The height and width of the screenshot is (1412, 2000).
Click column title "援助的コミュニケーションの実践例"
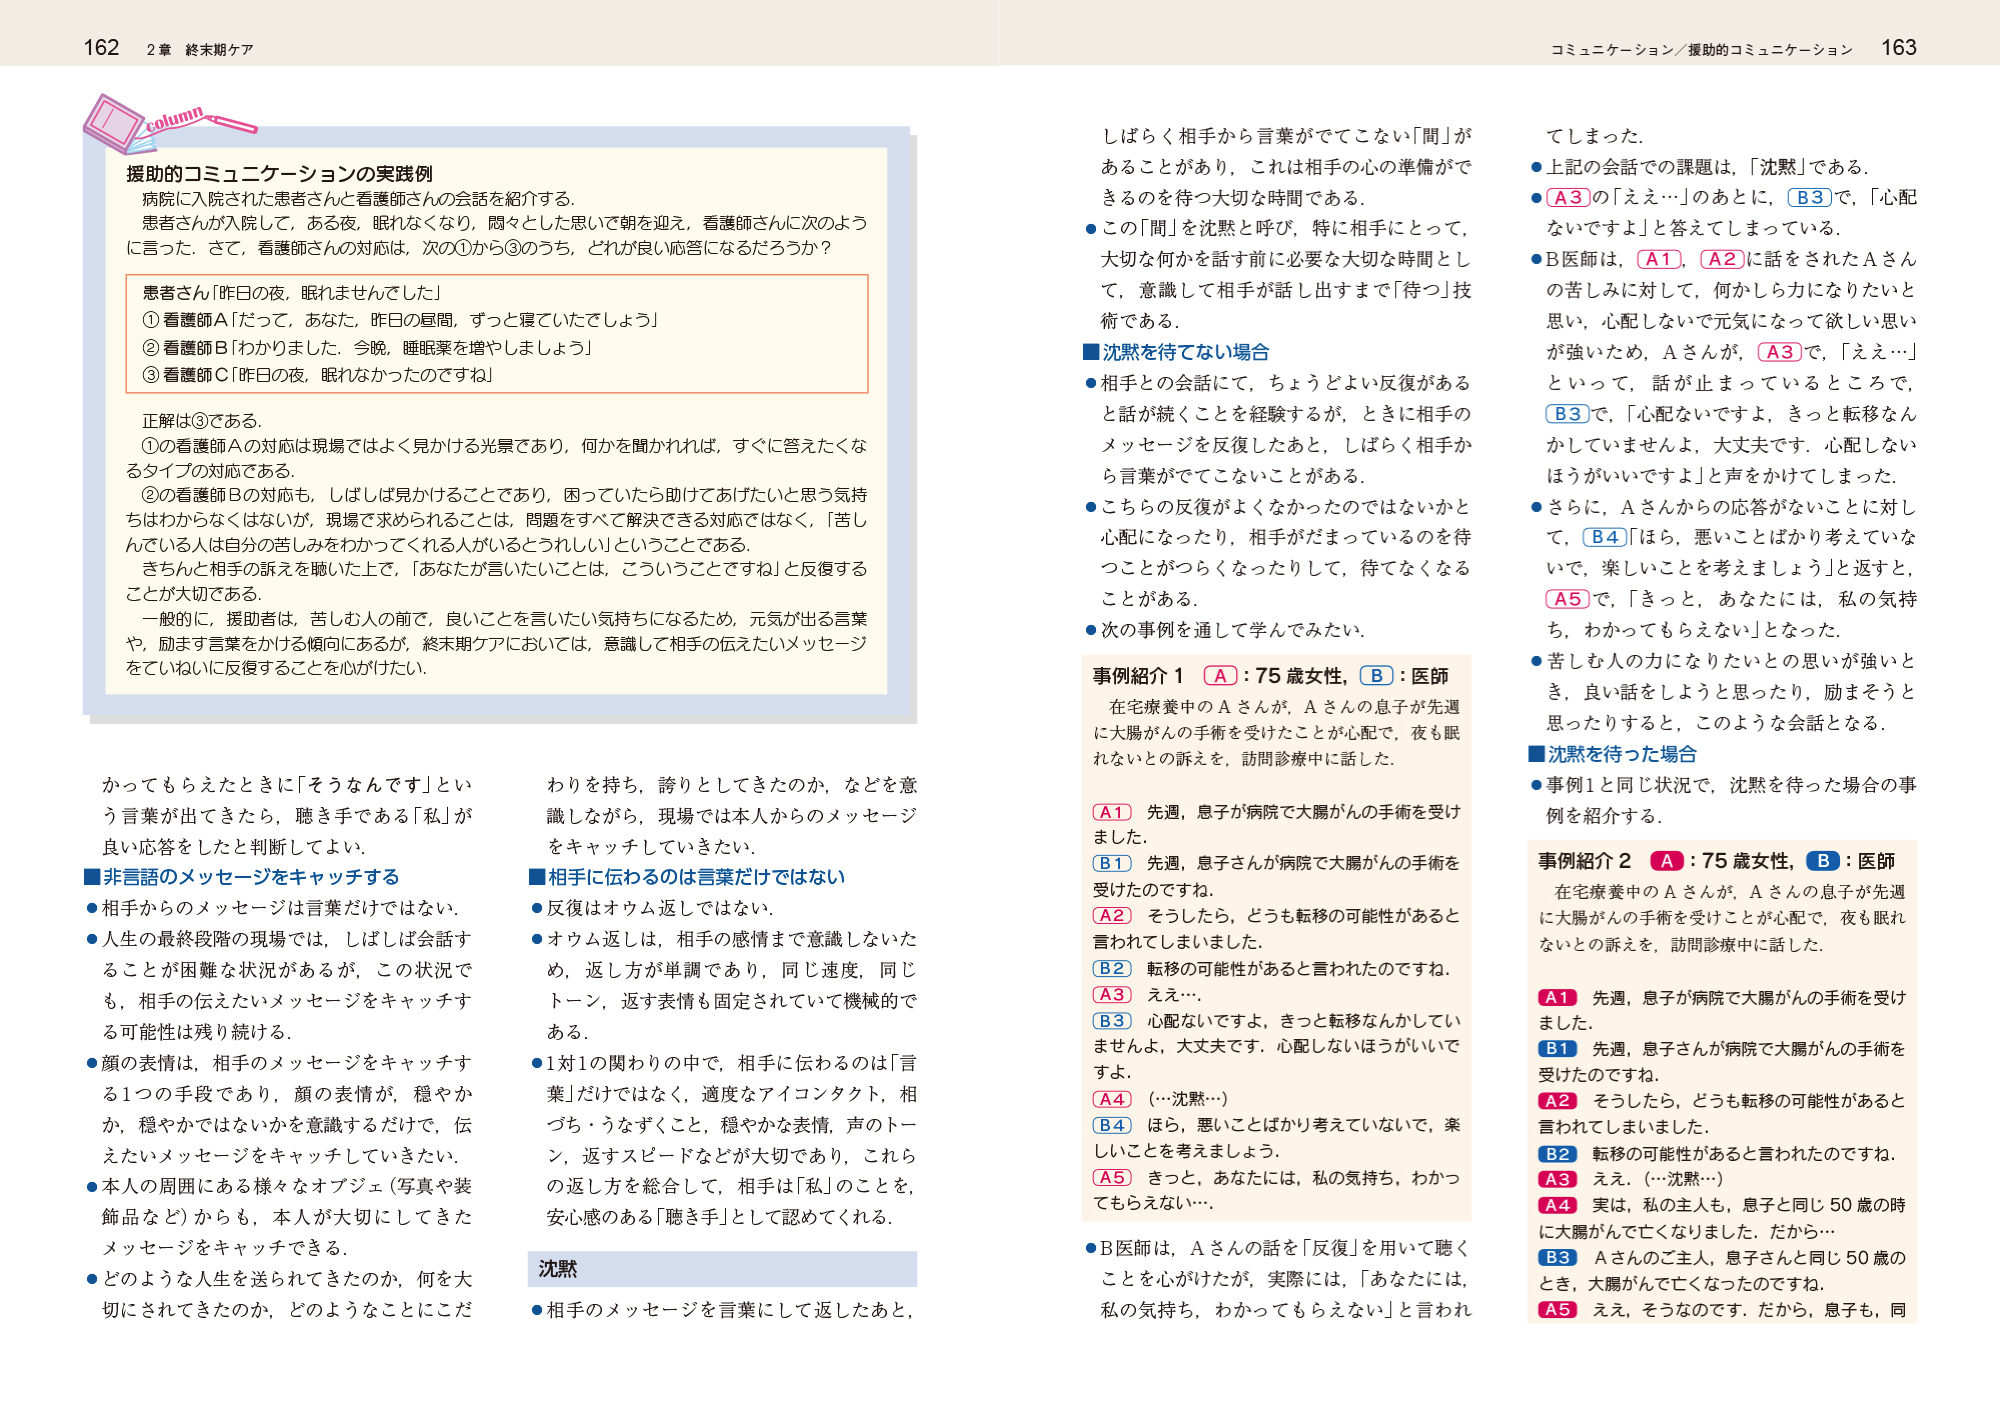279,174
